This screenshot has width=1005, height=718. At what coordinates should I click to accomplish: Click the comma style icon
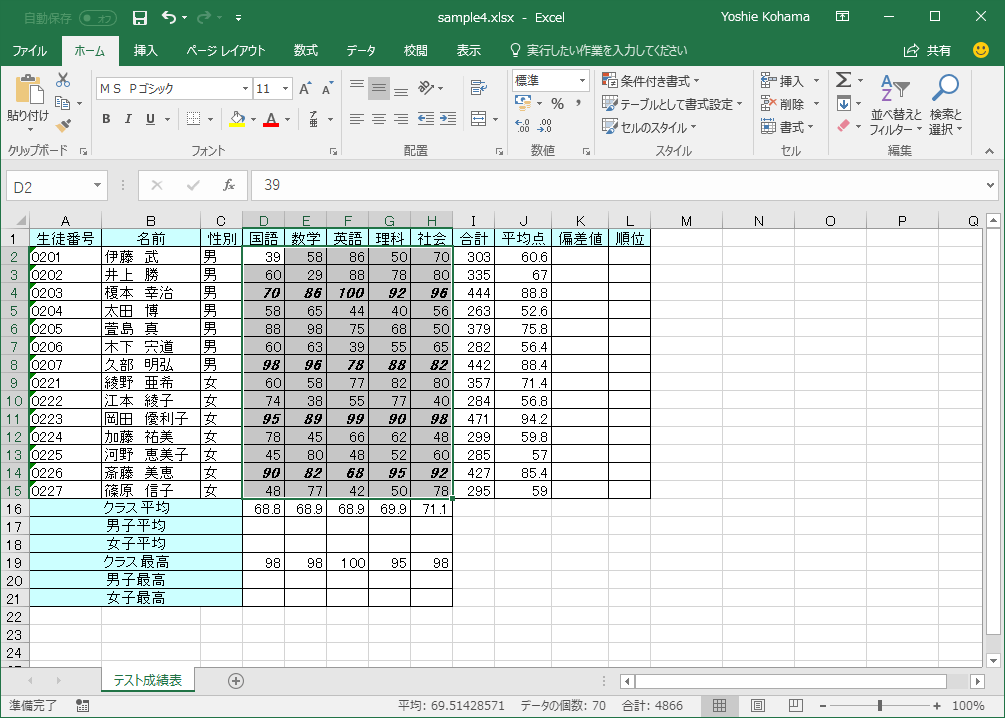[x=579, y=104]
